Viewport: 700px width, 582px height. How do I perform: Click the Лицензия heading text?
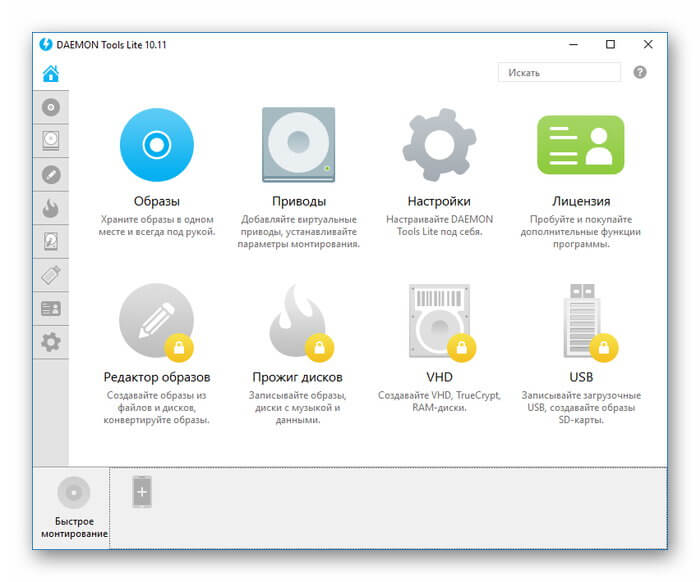coord(581,201)
